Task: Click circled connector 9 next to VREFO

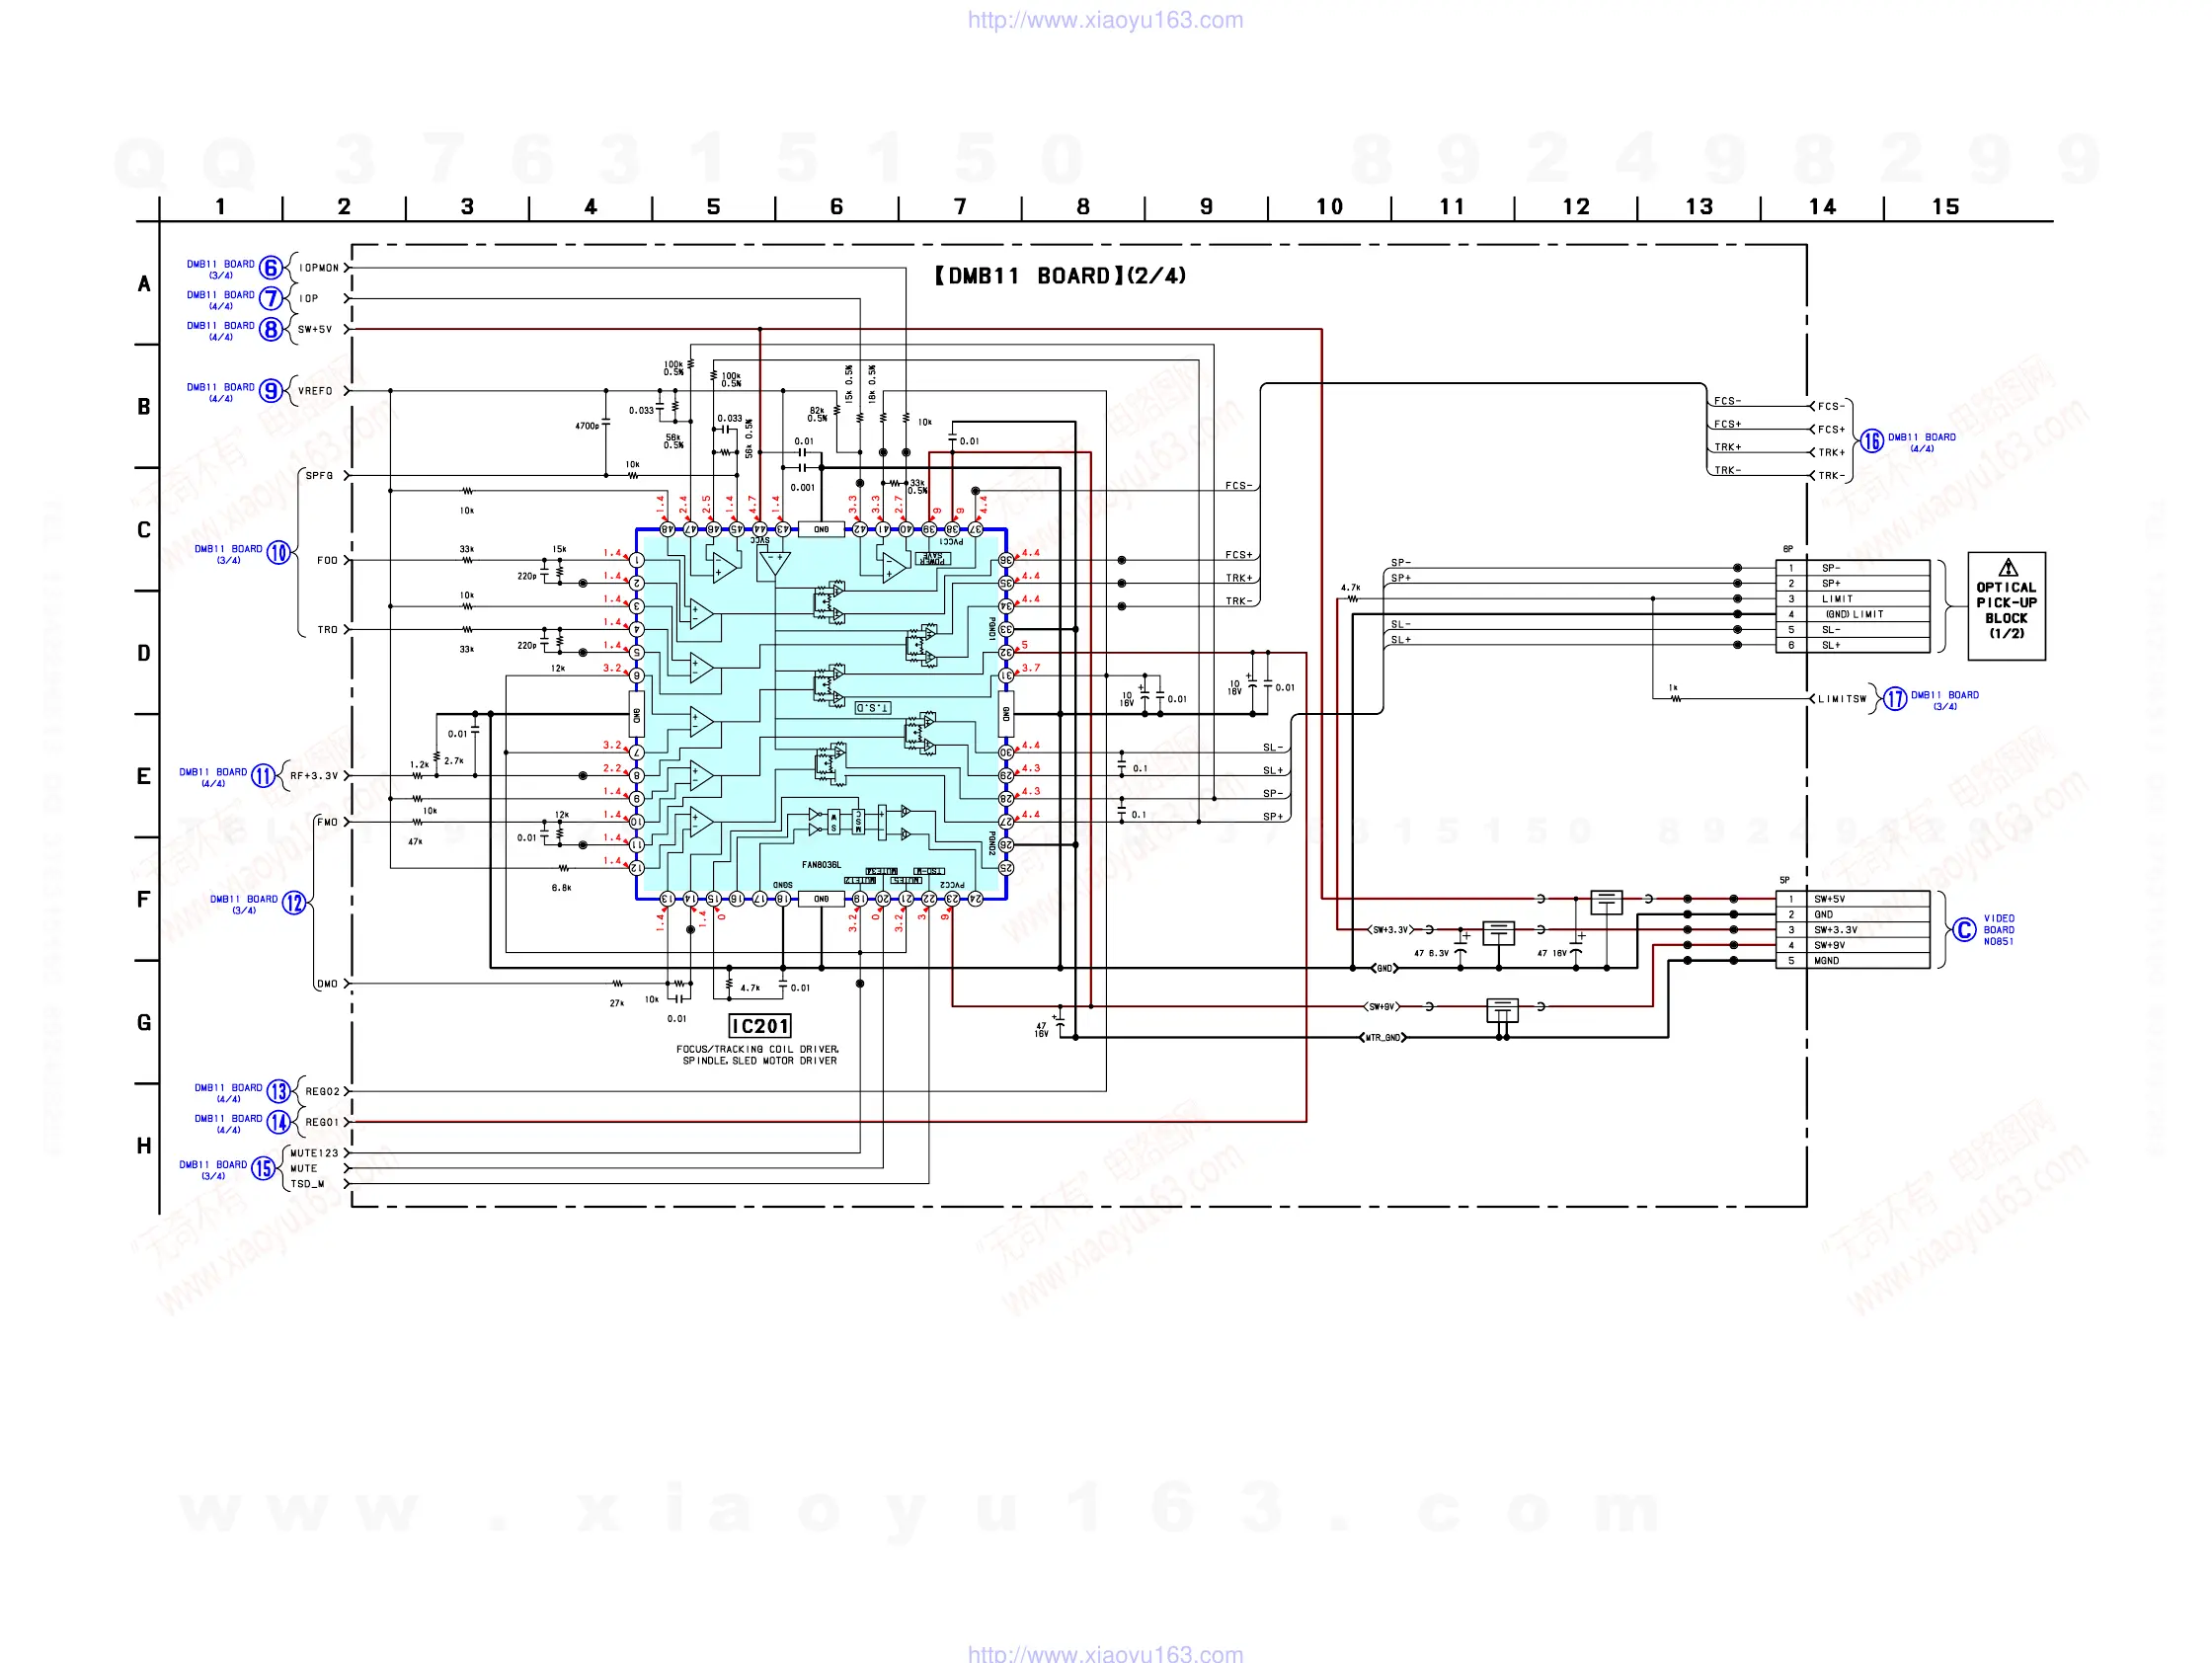Action: 270,391
